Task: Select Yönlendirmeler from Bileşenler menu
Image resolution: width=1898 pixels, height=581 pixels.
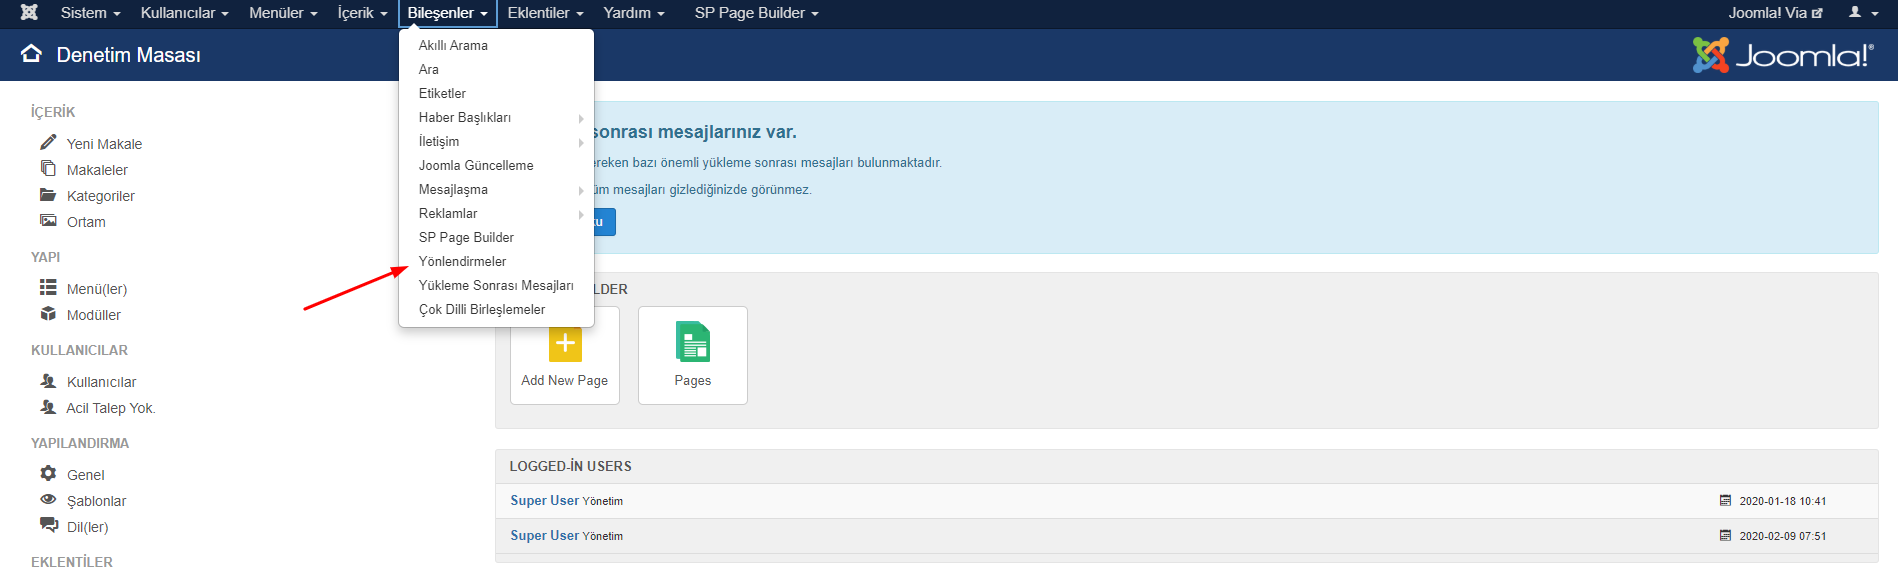Action: (462, 262)
